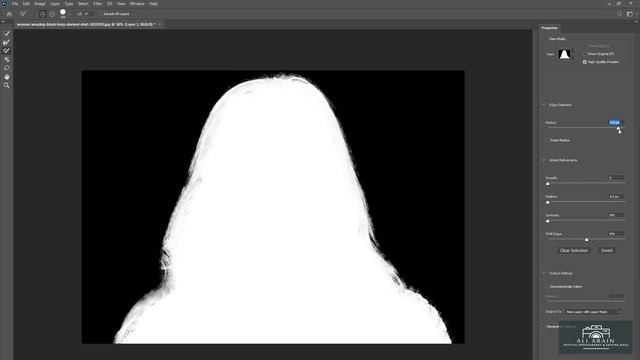
Task: Select the Lasso tool
Action: click(x=7, y=68)
